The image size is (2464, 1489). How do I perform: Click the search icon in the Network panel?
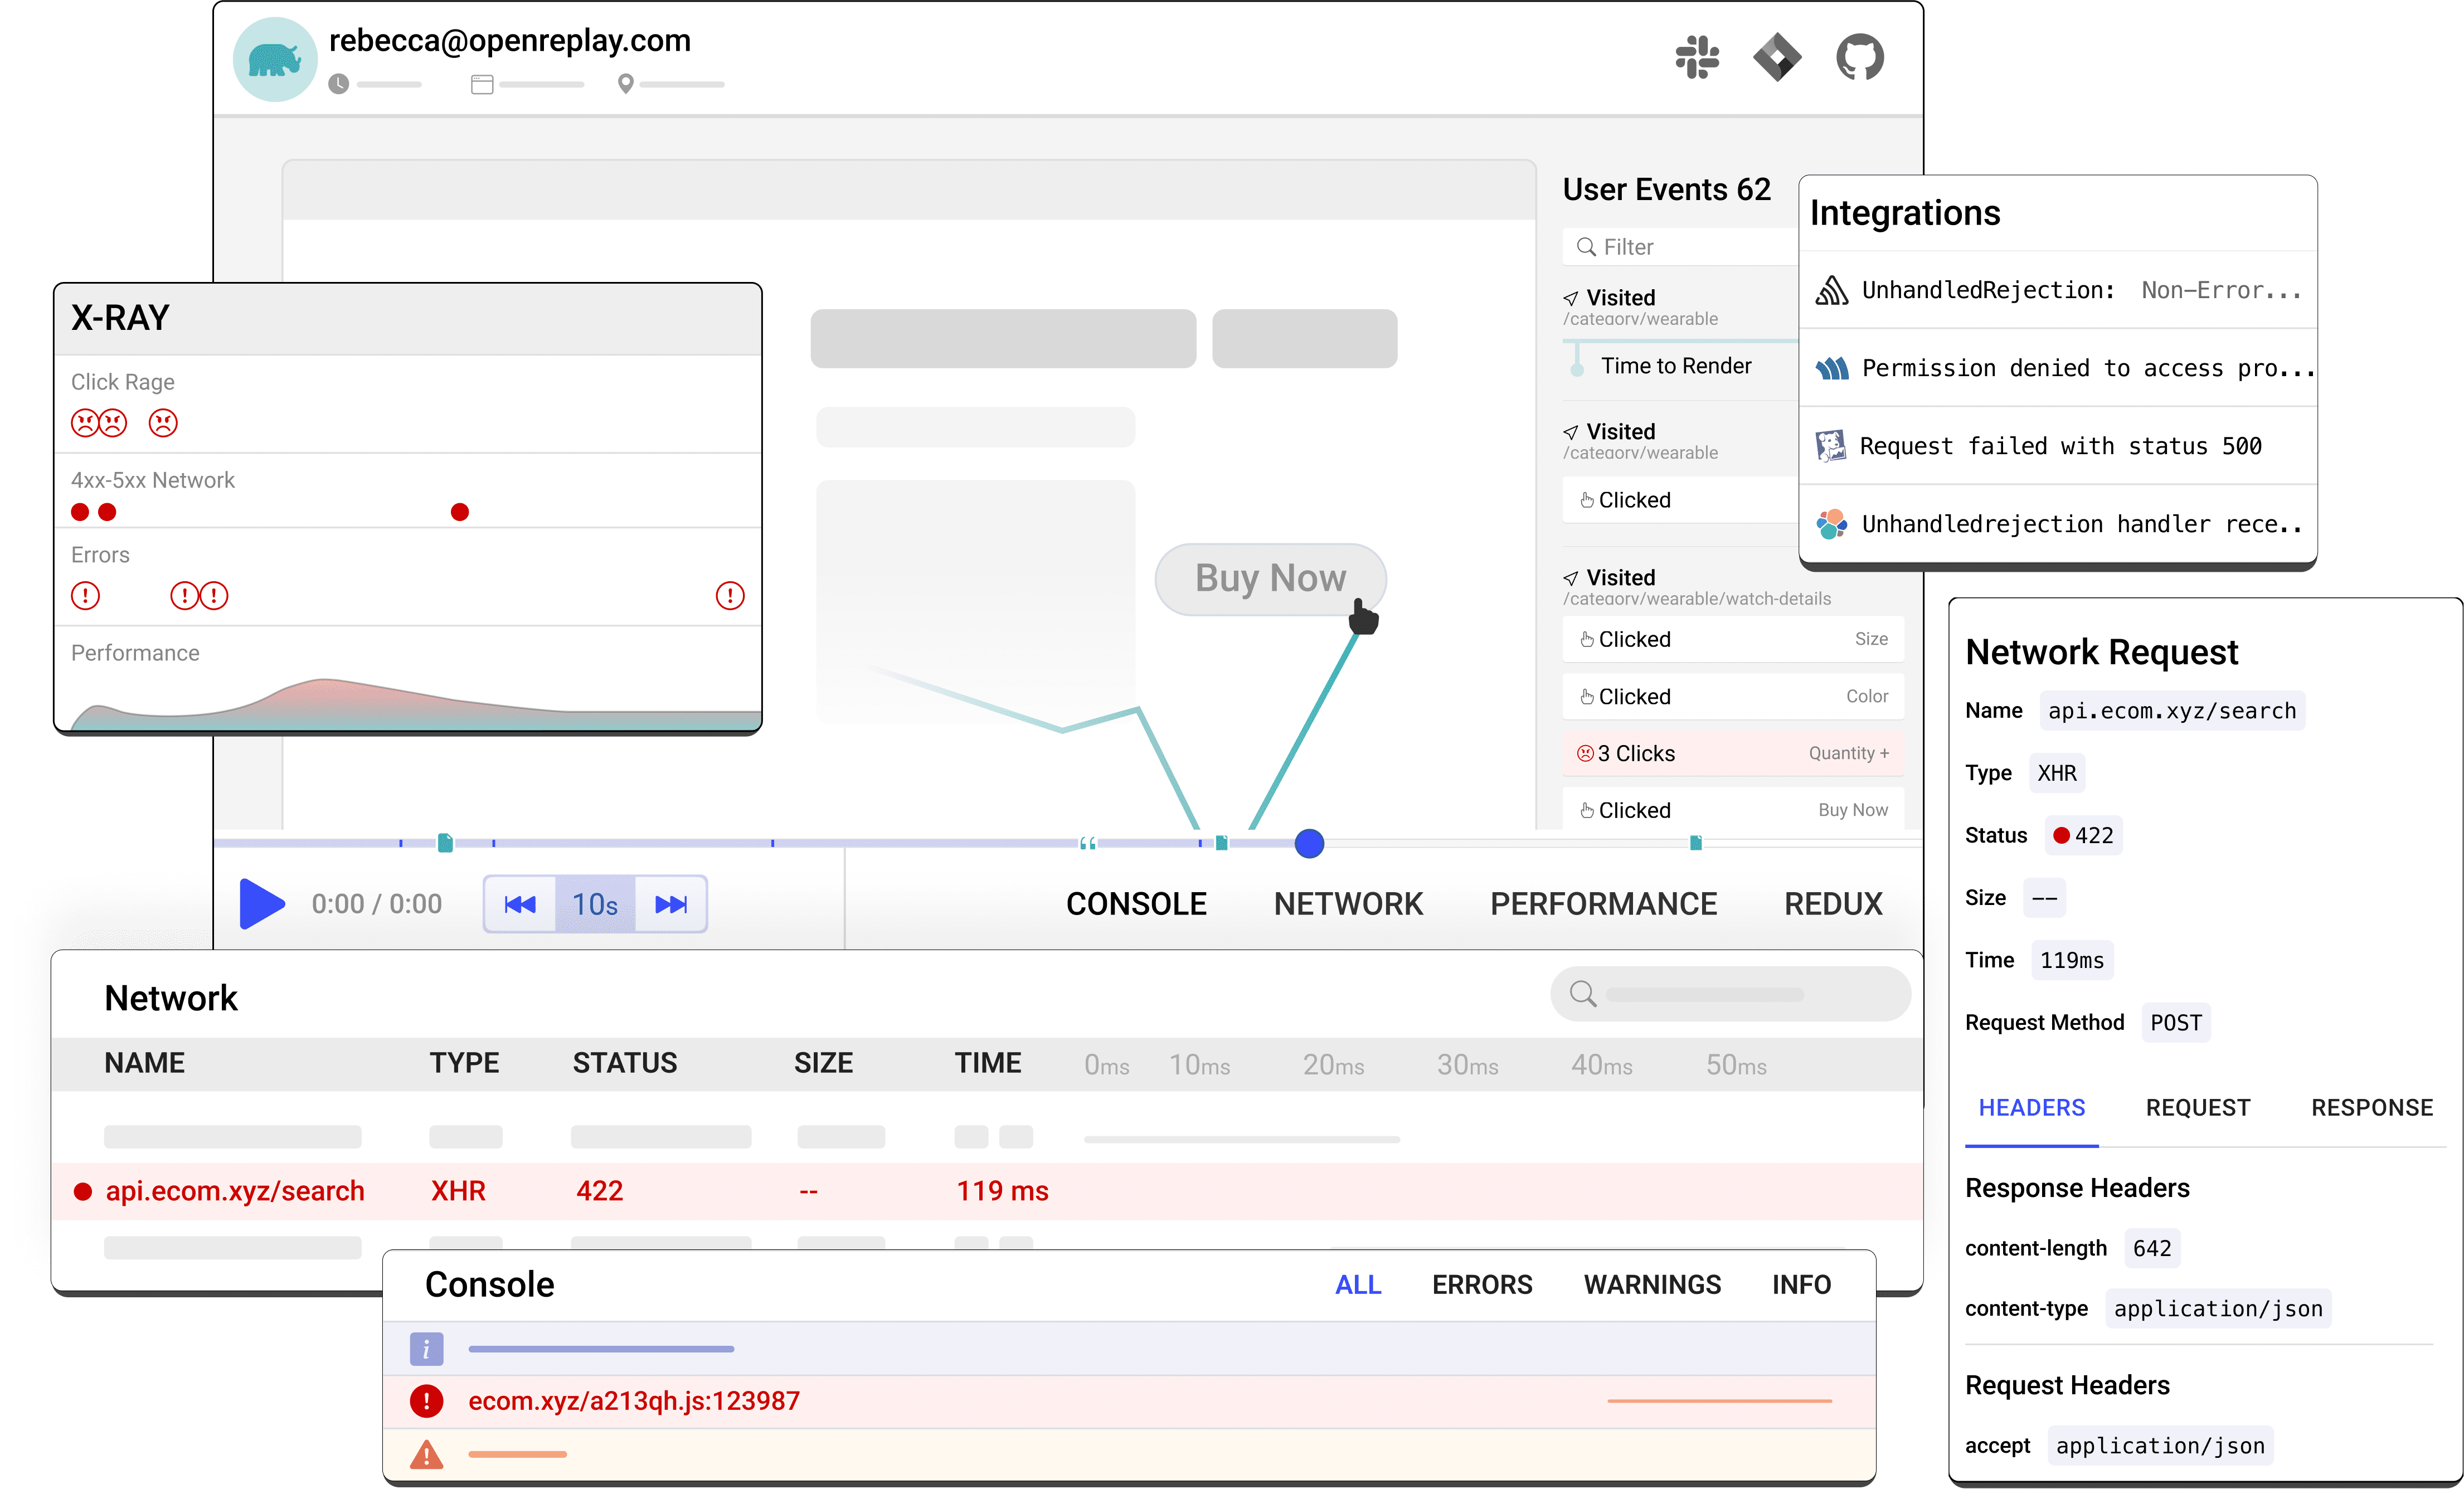tap(1581, 993)
